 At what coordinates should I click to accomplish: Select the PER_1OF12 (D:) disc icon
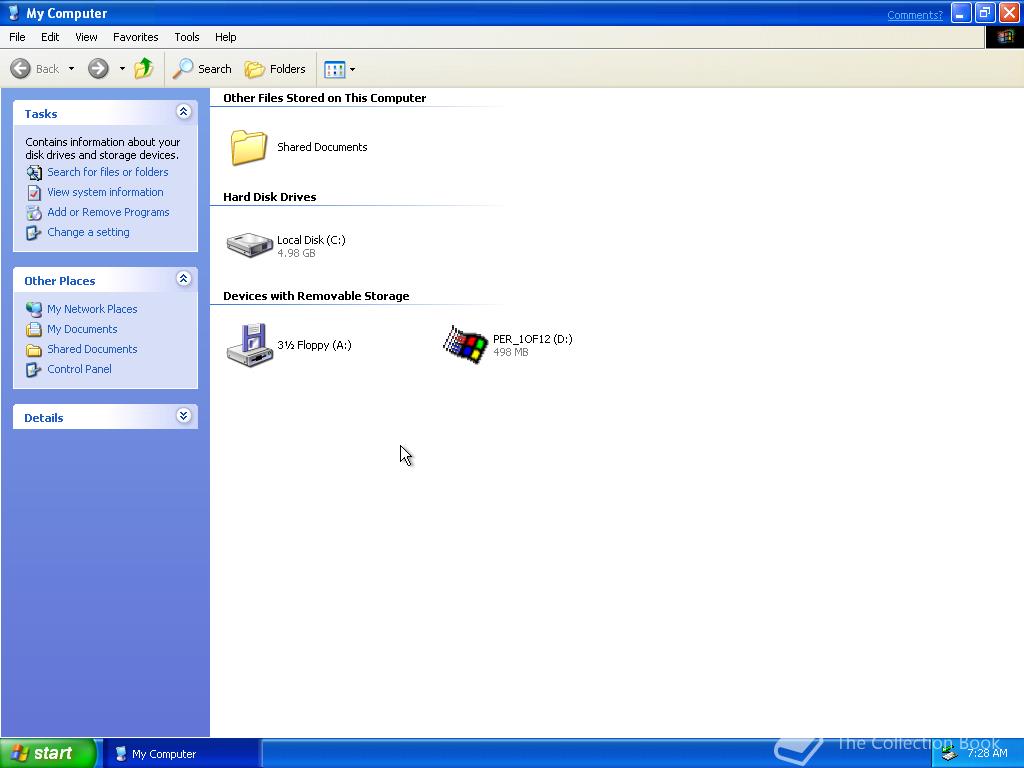tap(465, 344)
